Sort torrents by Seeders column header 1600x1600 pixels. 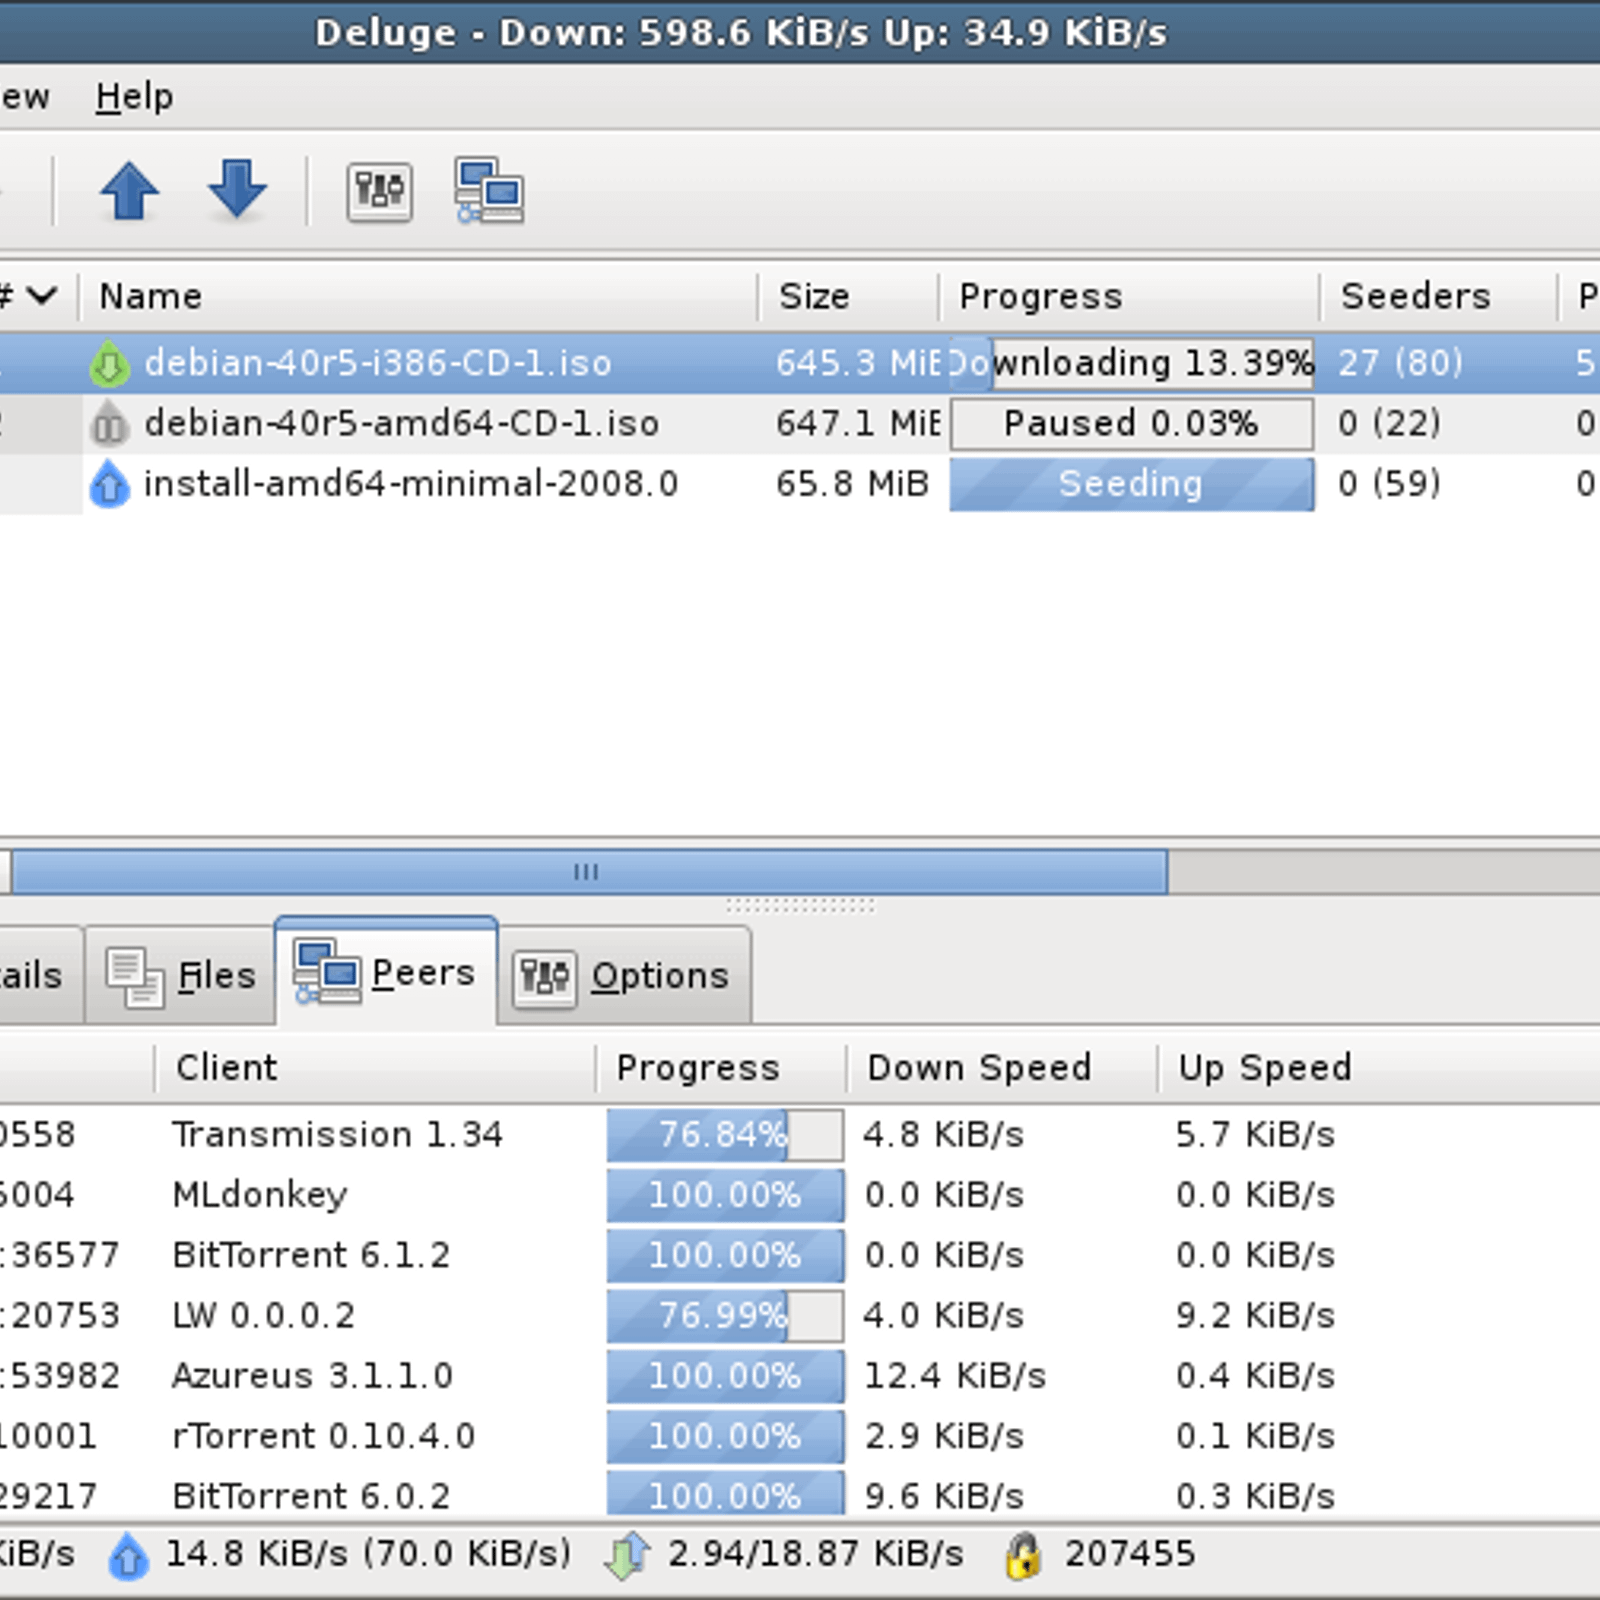coord(1438,296)
